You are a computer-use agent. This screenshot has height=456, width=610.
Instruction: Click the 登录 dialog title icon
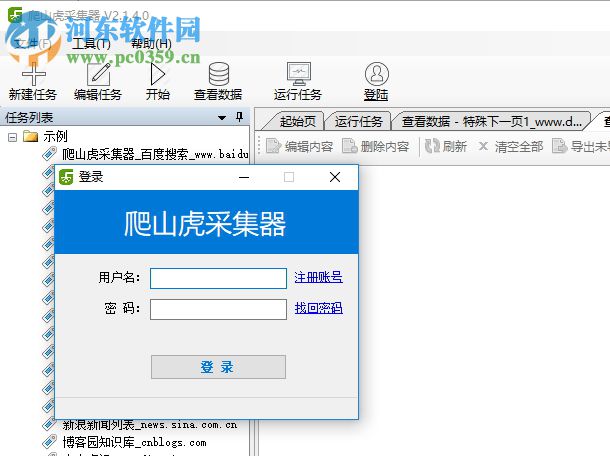coord(66,177)
